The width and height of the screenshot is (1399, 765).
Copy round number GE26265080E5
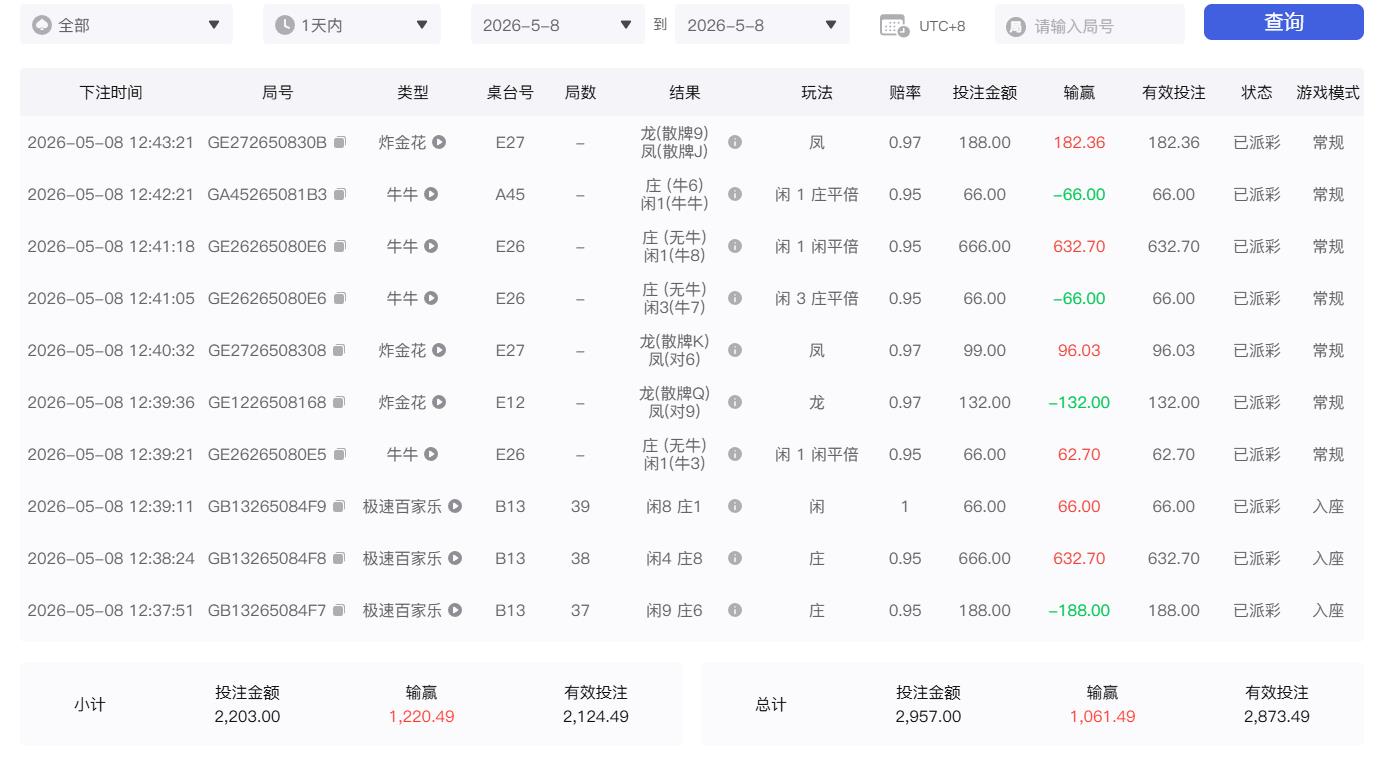340,455
